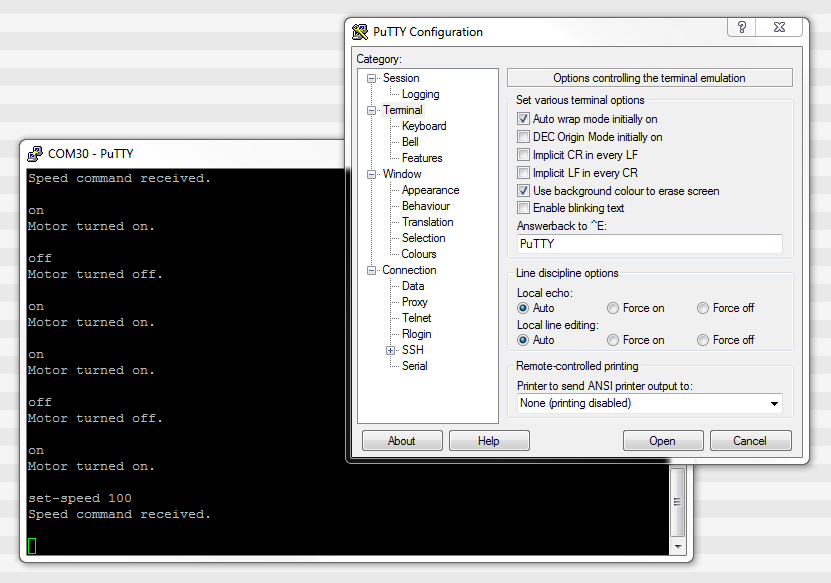Collapse the Connection category node
The height and width of the screenshot is (583, 831).
coord(372,270)
